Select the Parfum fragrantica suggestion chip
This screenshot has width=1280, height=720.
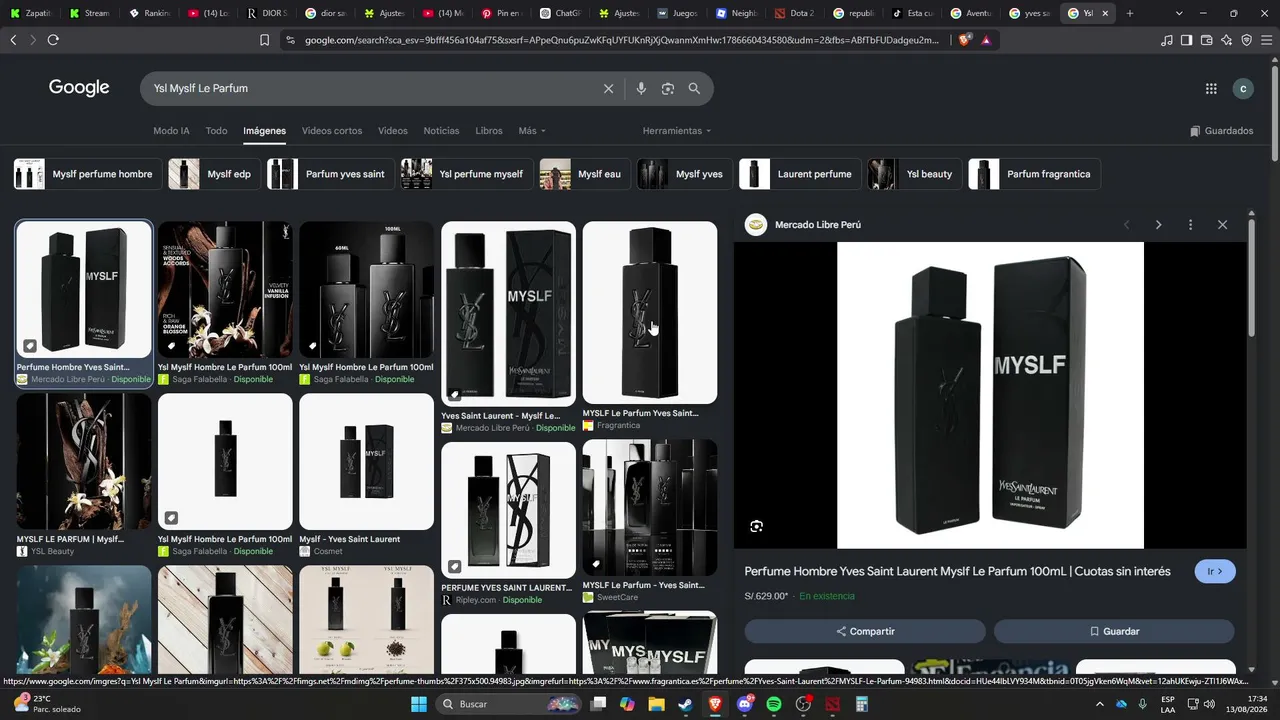1034,174
